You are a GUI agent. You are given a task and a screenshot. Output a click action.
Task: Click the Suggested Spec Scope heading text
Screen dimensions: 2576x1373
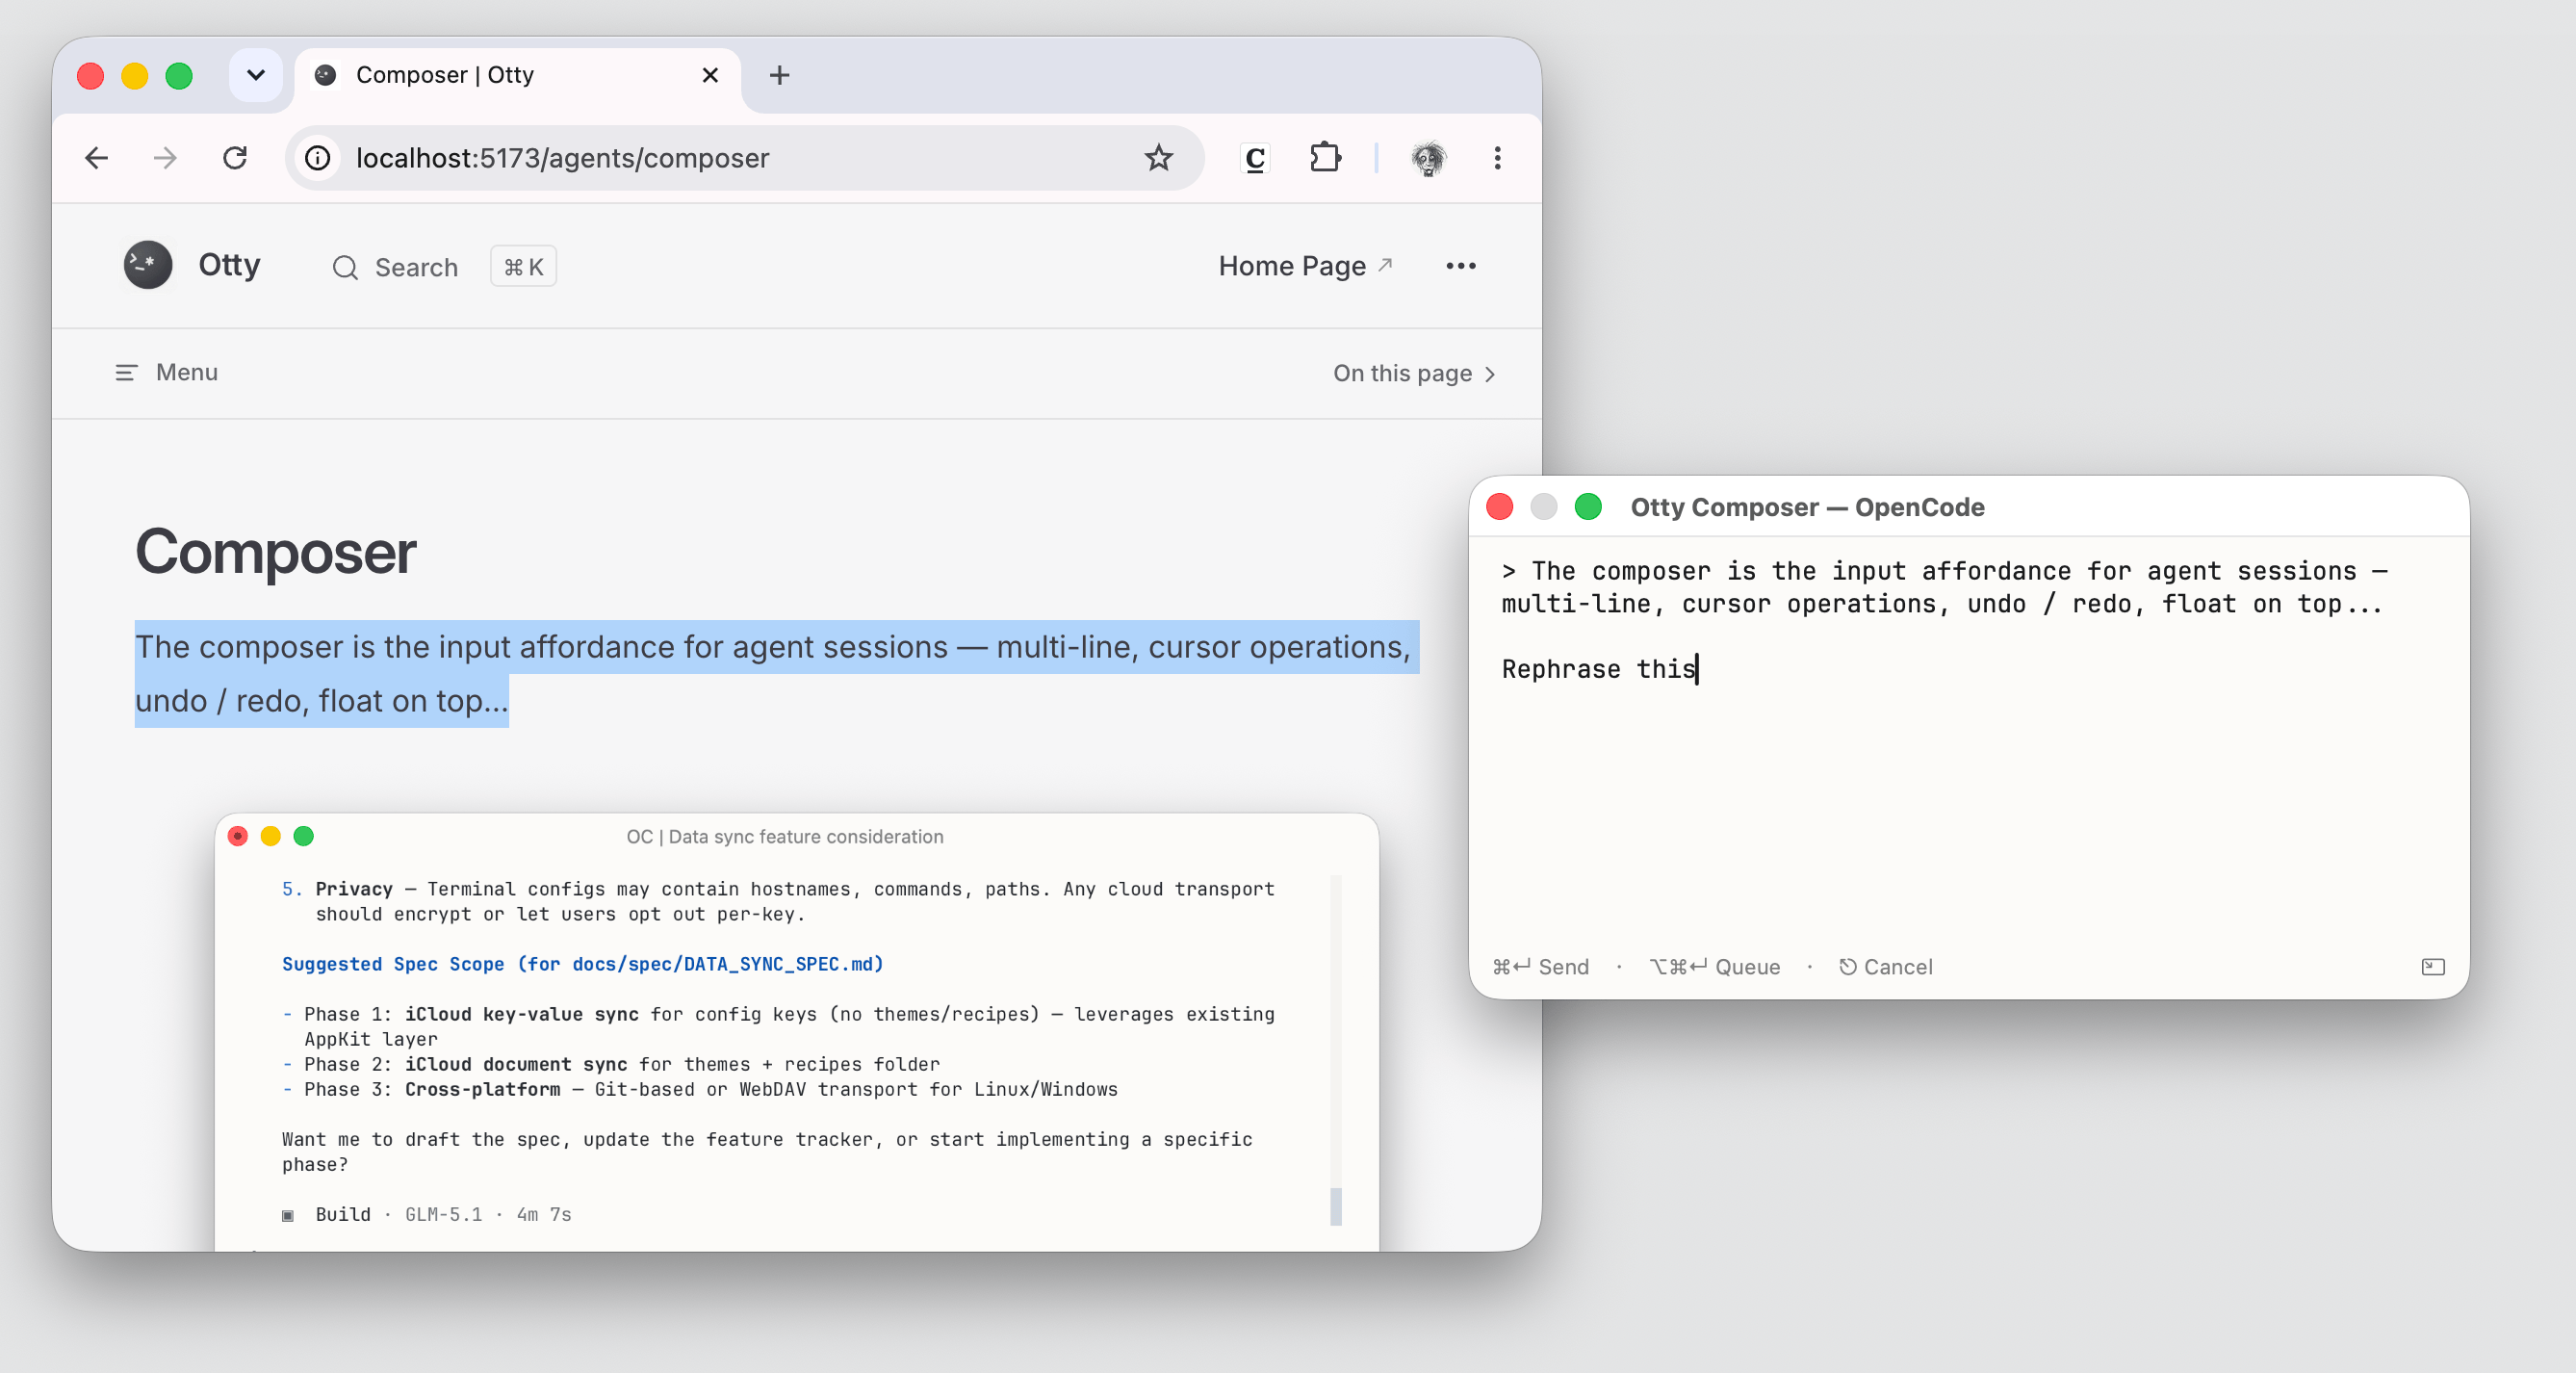tap(583, 964)
